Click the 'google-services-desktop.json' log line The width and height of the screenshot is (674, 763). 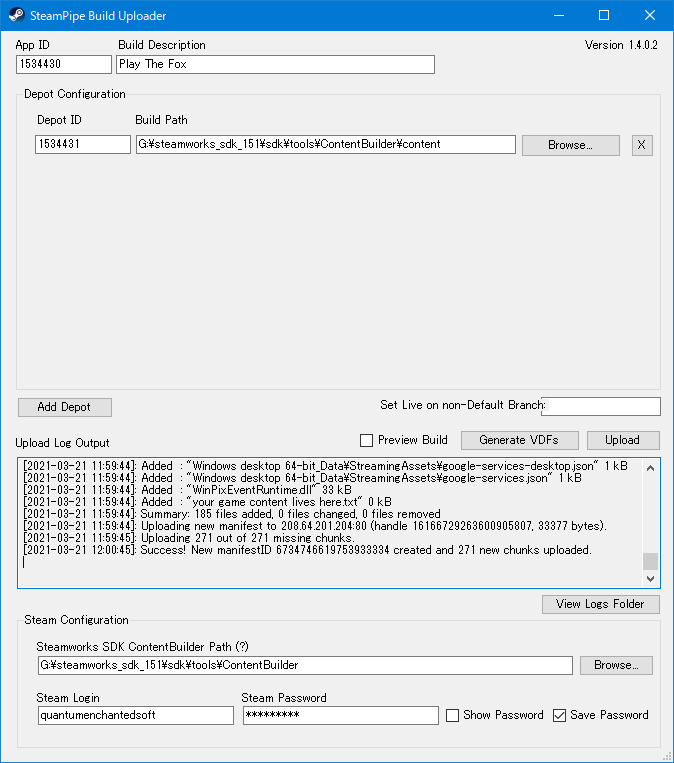325,466
